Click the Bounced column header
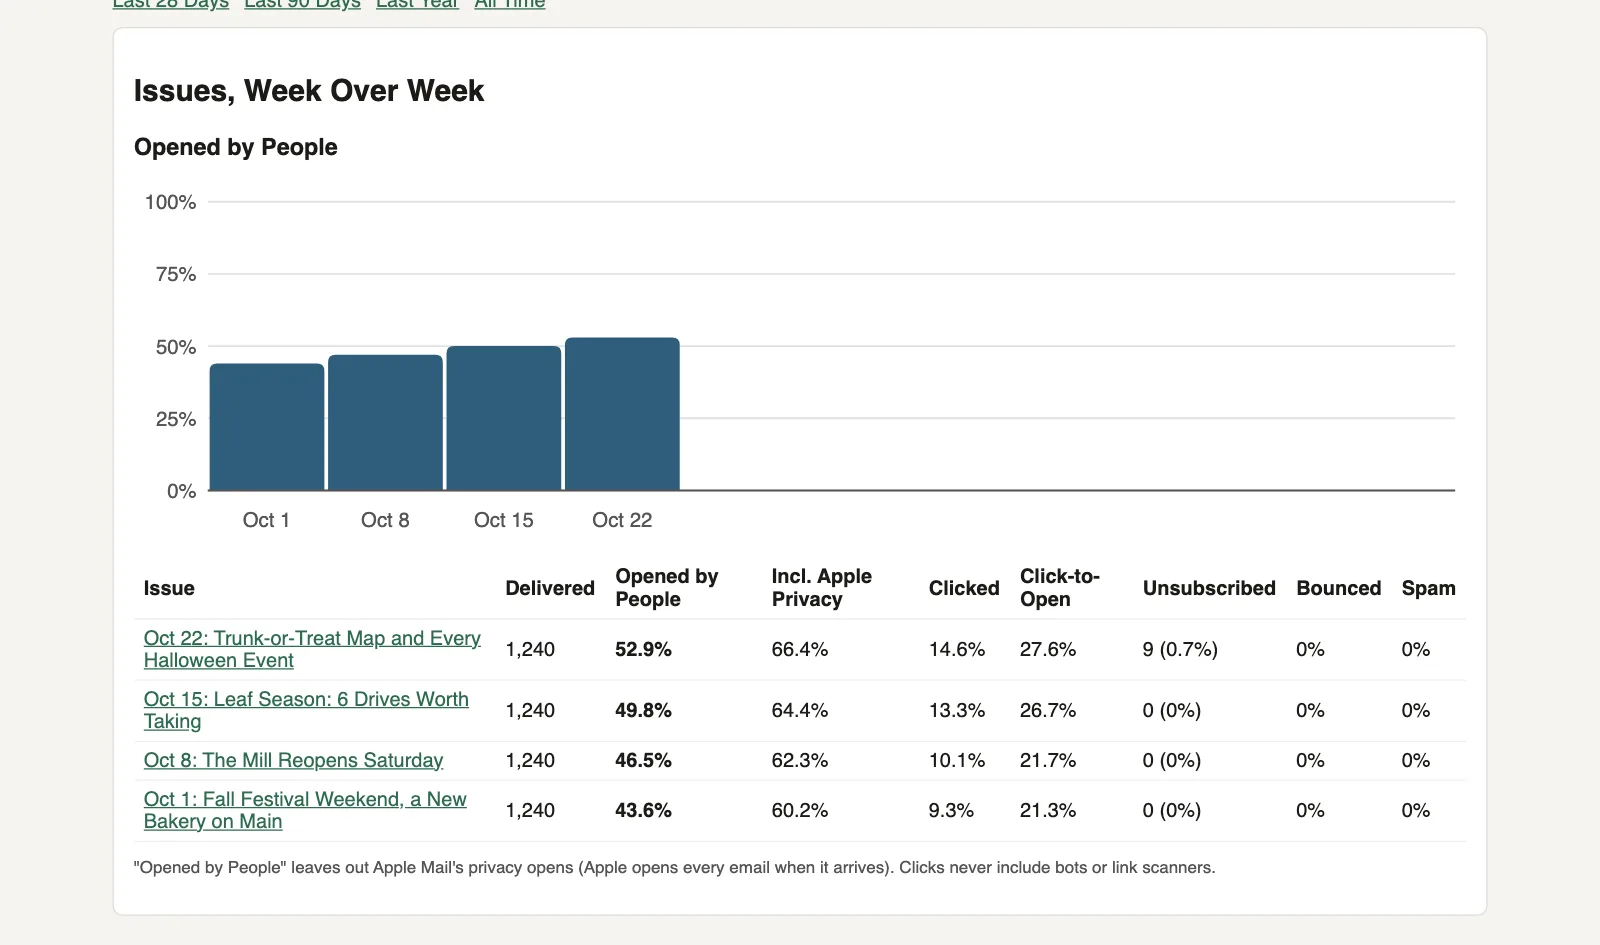 (1338, 588)
